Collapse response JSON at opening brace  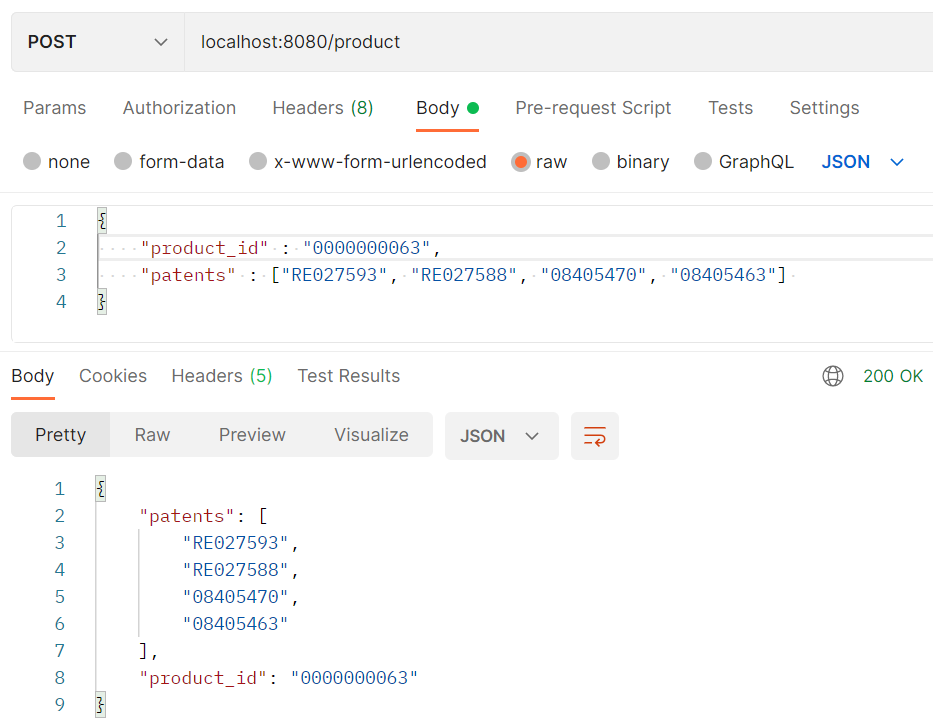point(101,488)
